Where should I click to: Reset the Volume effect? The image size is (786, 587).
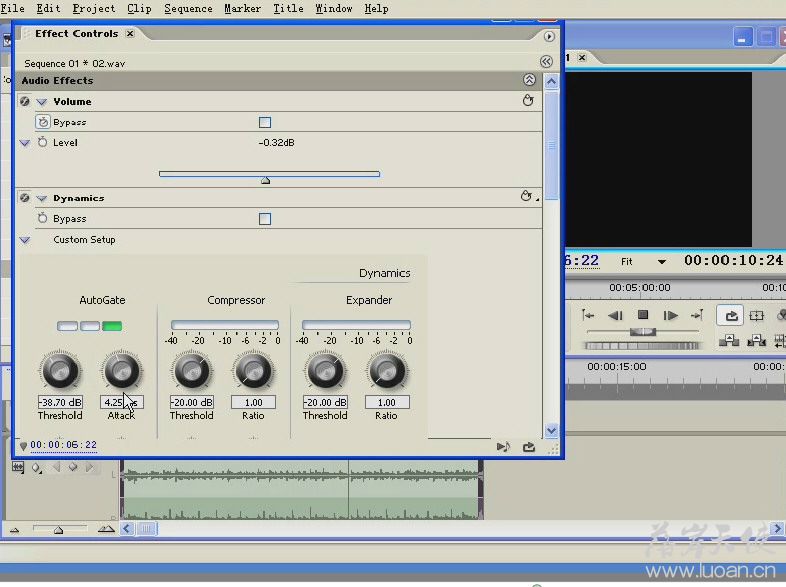[x=528, y=100]
